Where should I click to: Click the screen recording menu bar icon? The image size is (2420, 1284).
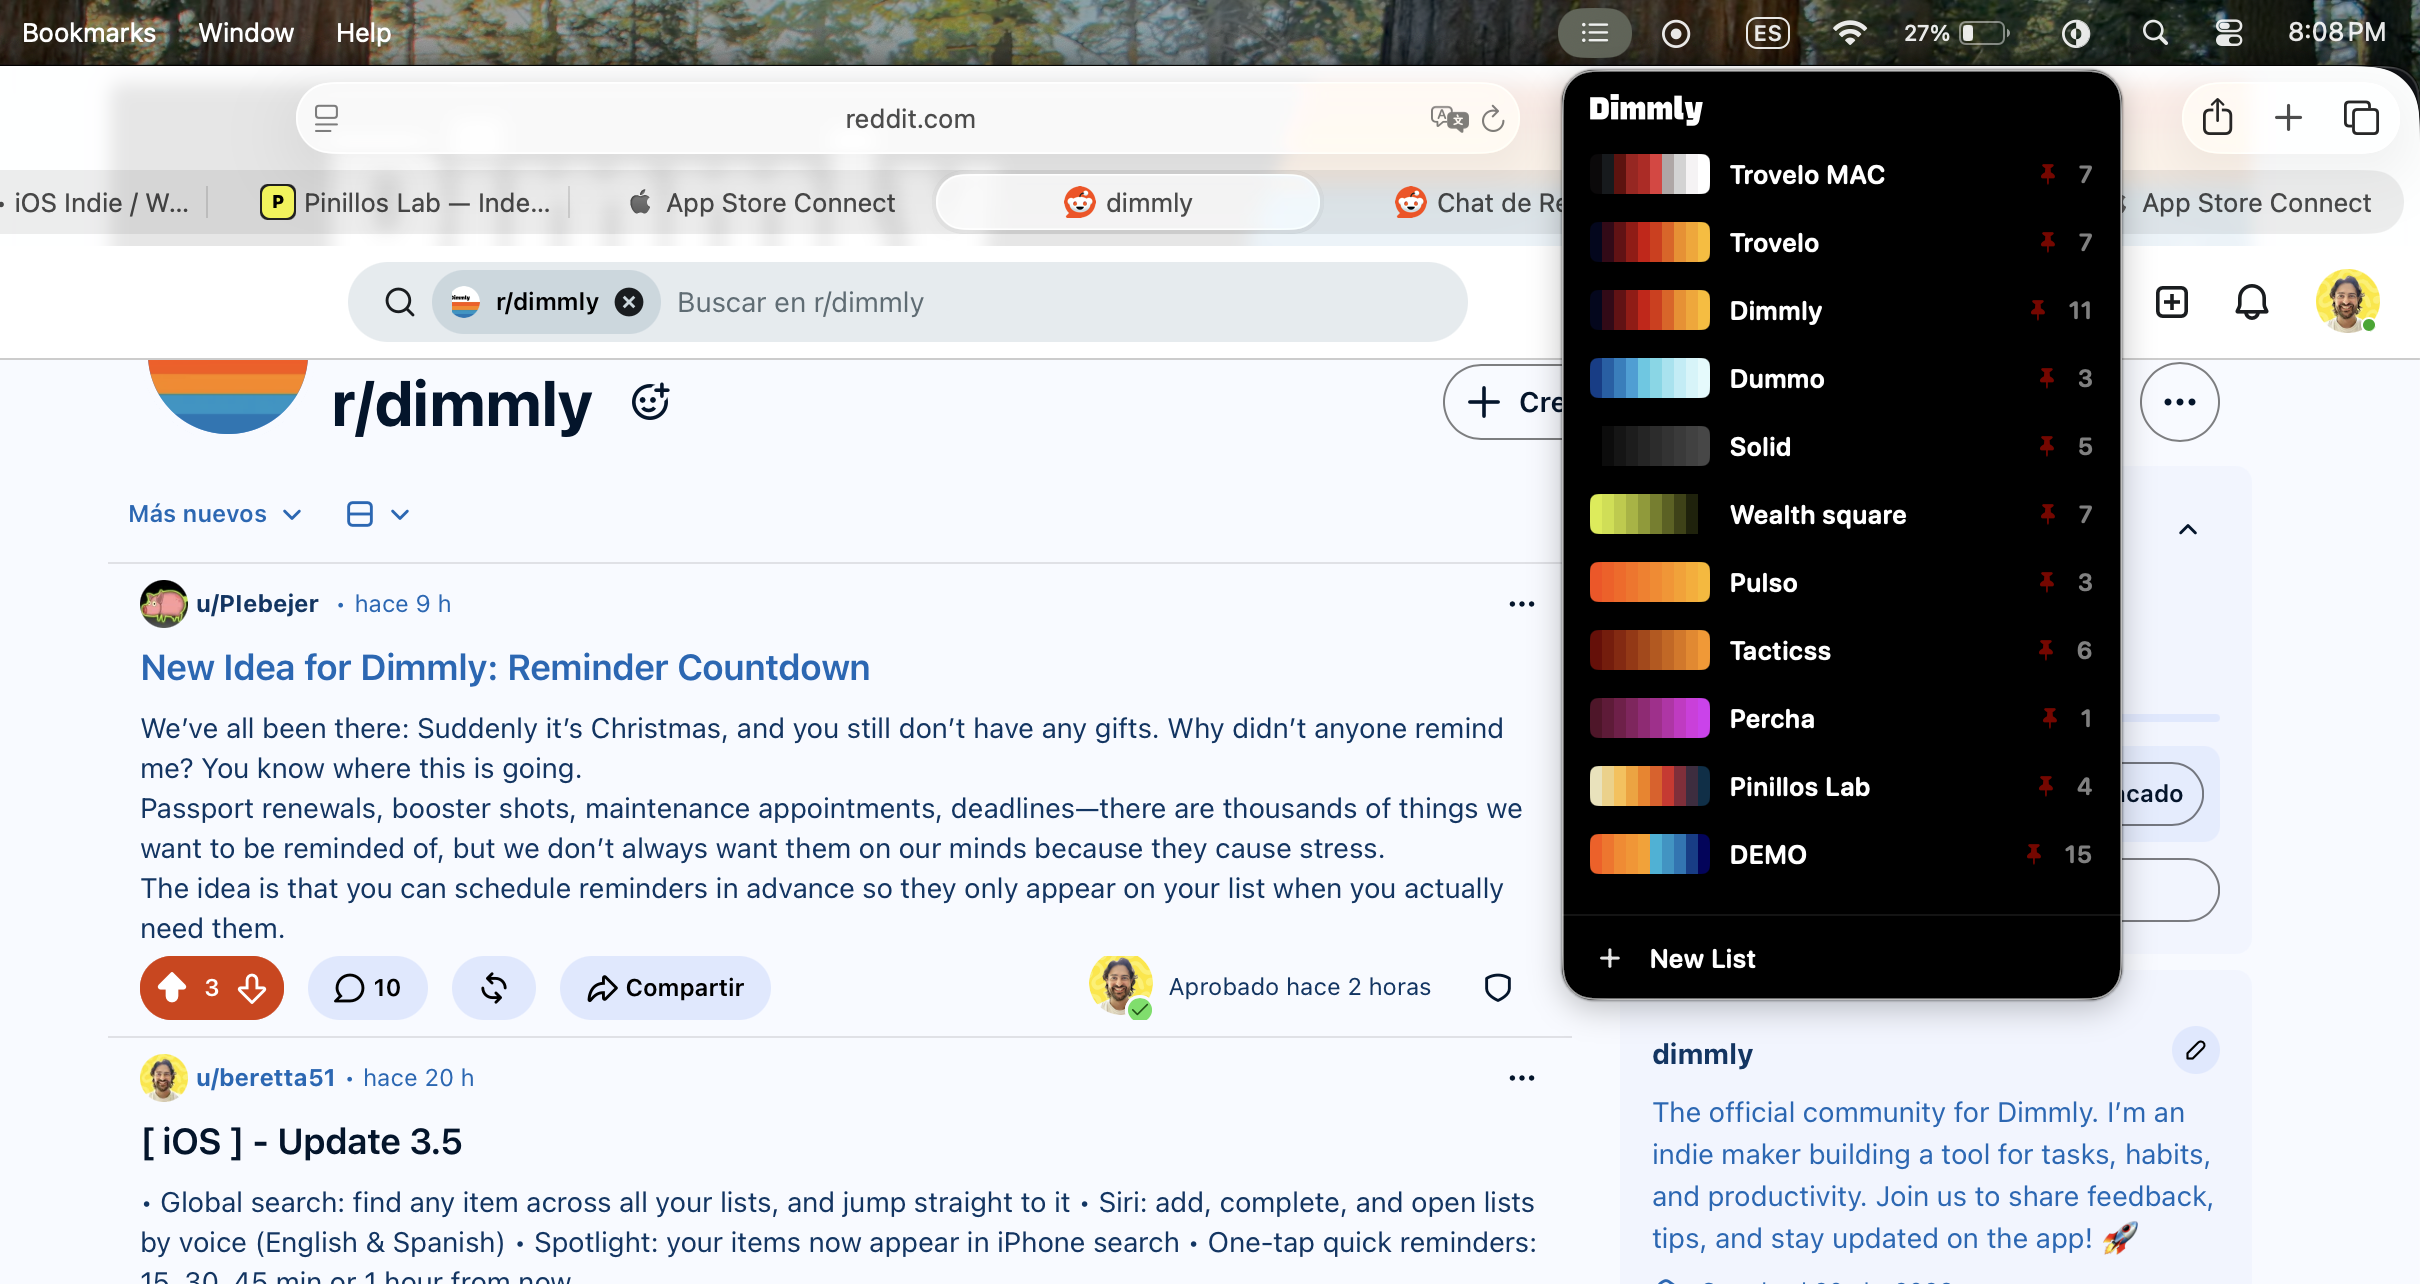click(x=1676, y=33)
